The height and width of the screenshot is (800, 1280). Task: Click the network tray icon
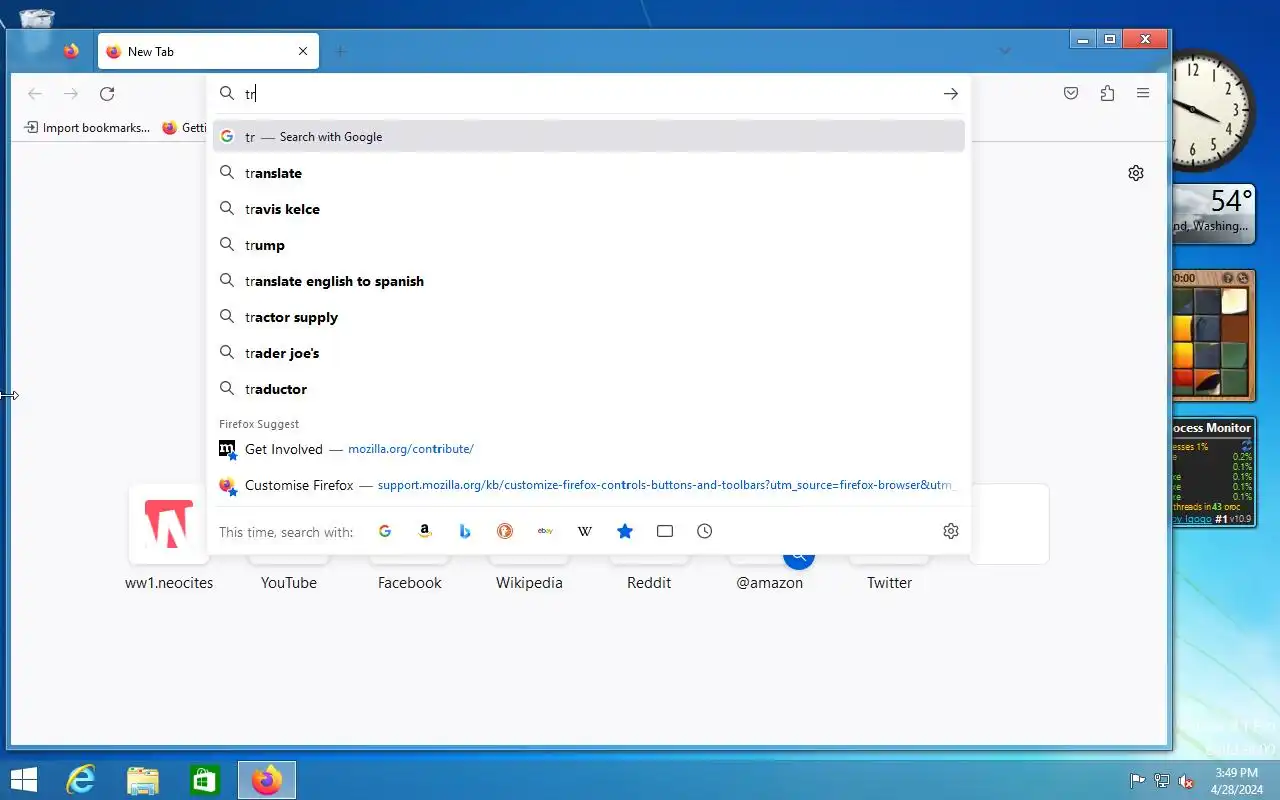click(x=1162, y=781)
